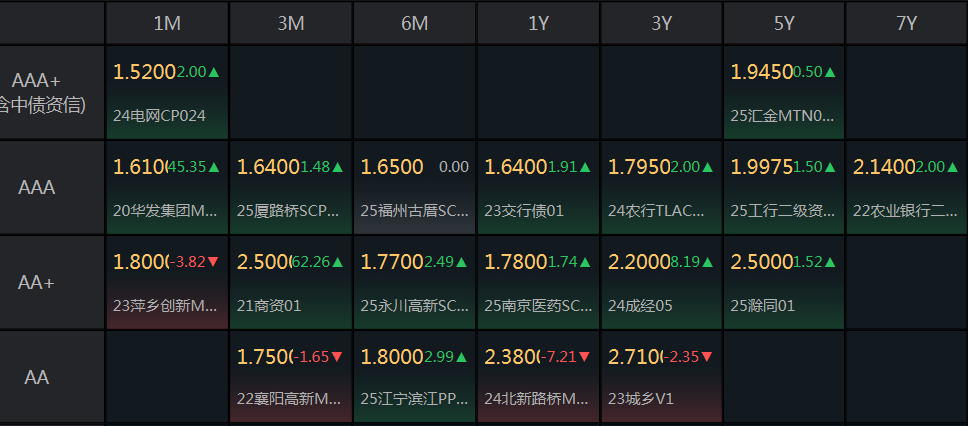Open the 25永川高新SC... bond cell
This screenshot has width=968, height=426.
point(414,283)
